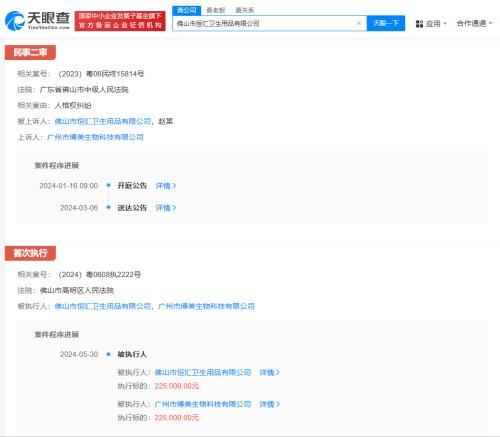Click the 2024-05-30 date

(x=79, y=354)
